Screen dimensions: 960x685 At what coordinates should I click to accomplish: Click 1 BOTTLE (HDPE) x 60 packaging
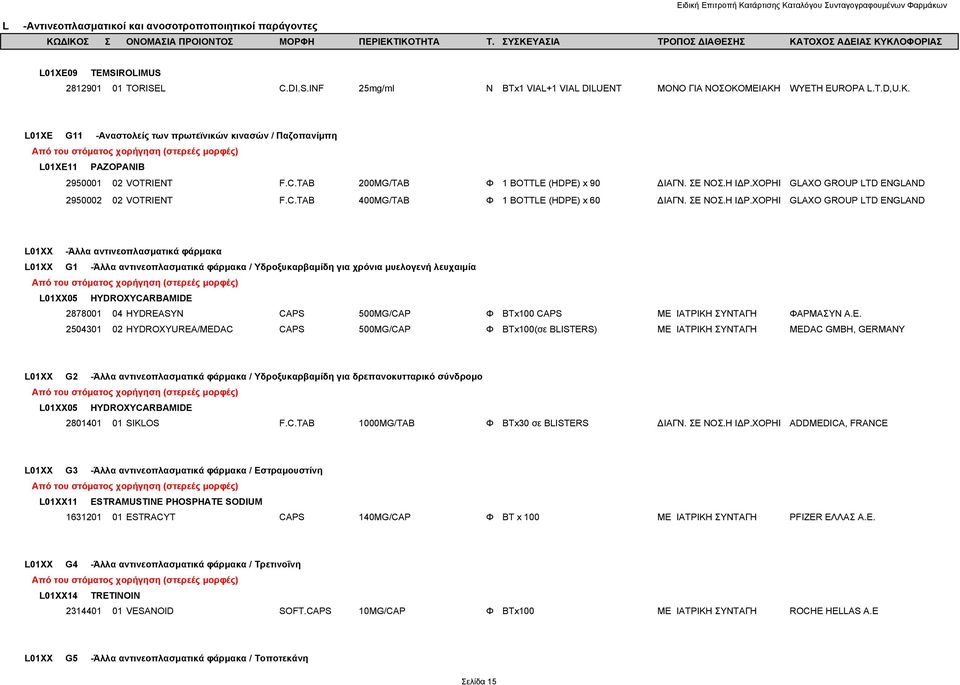[551, 200]
